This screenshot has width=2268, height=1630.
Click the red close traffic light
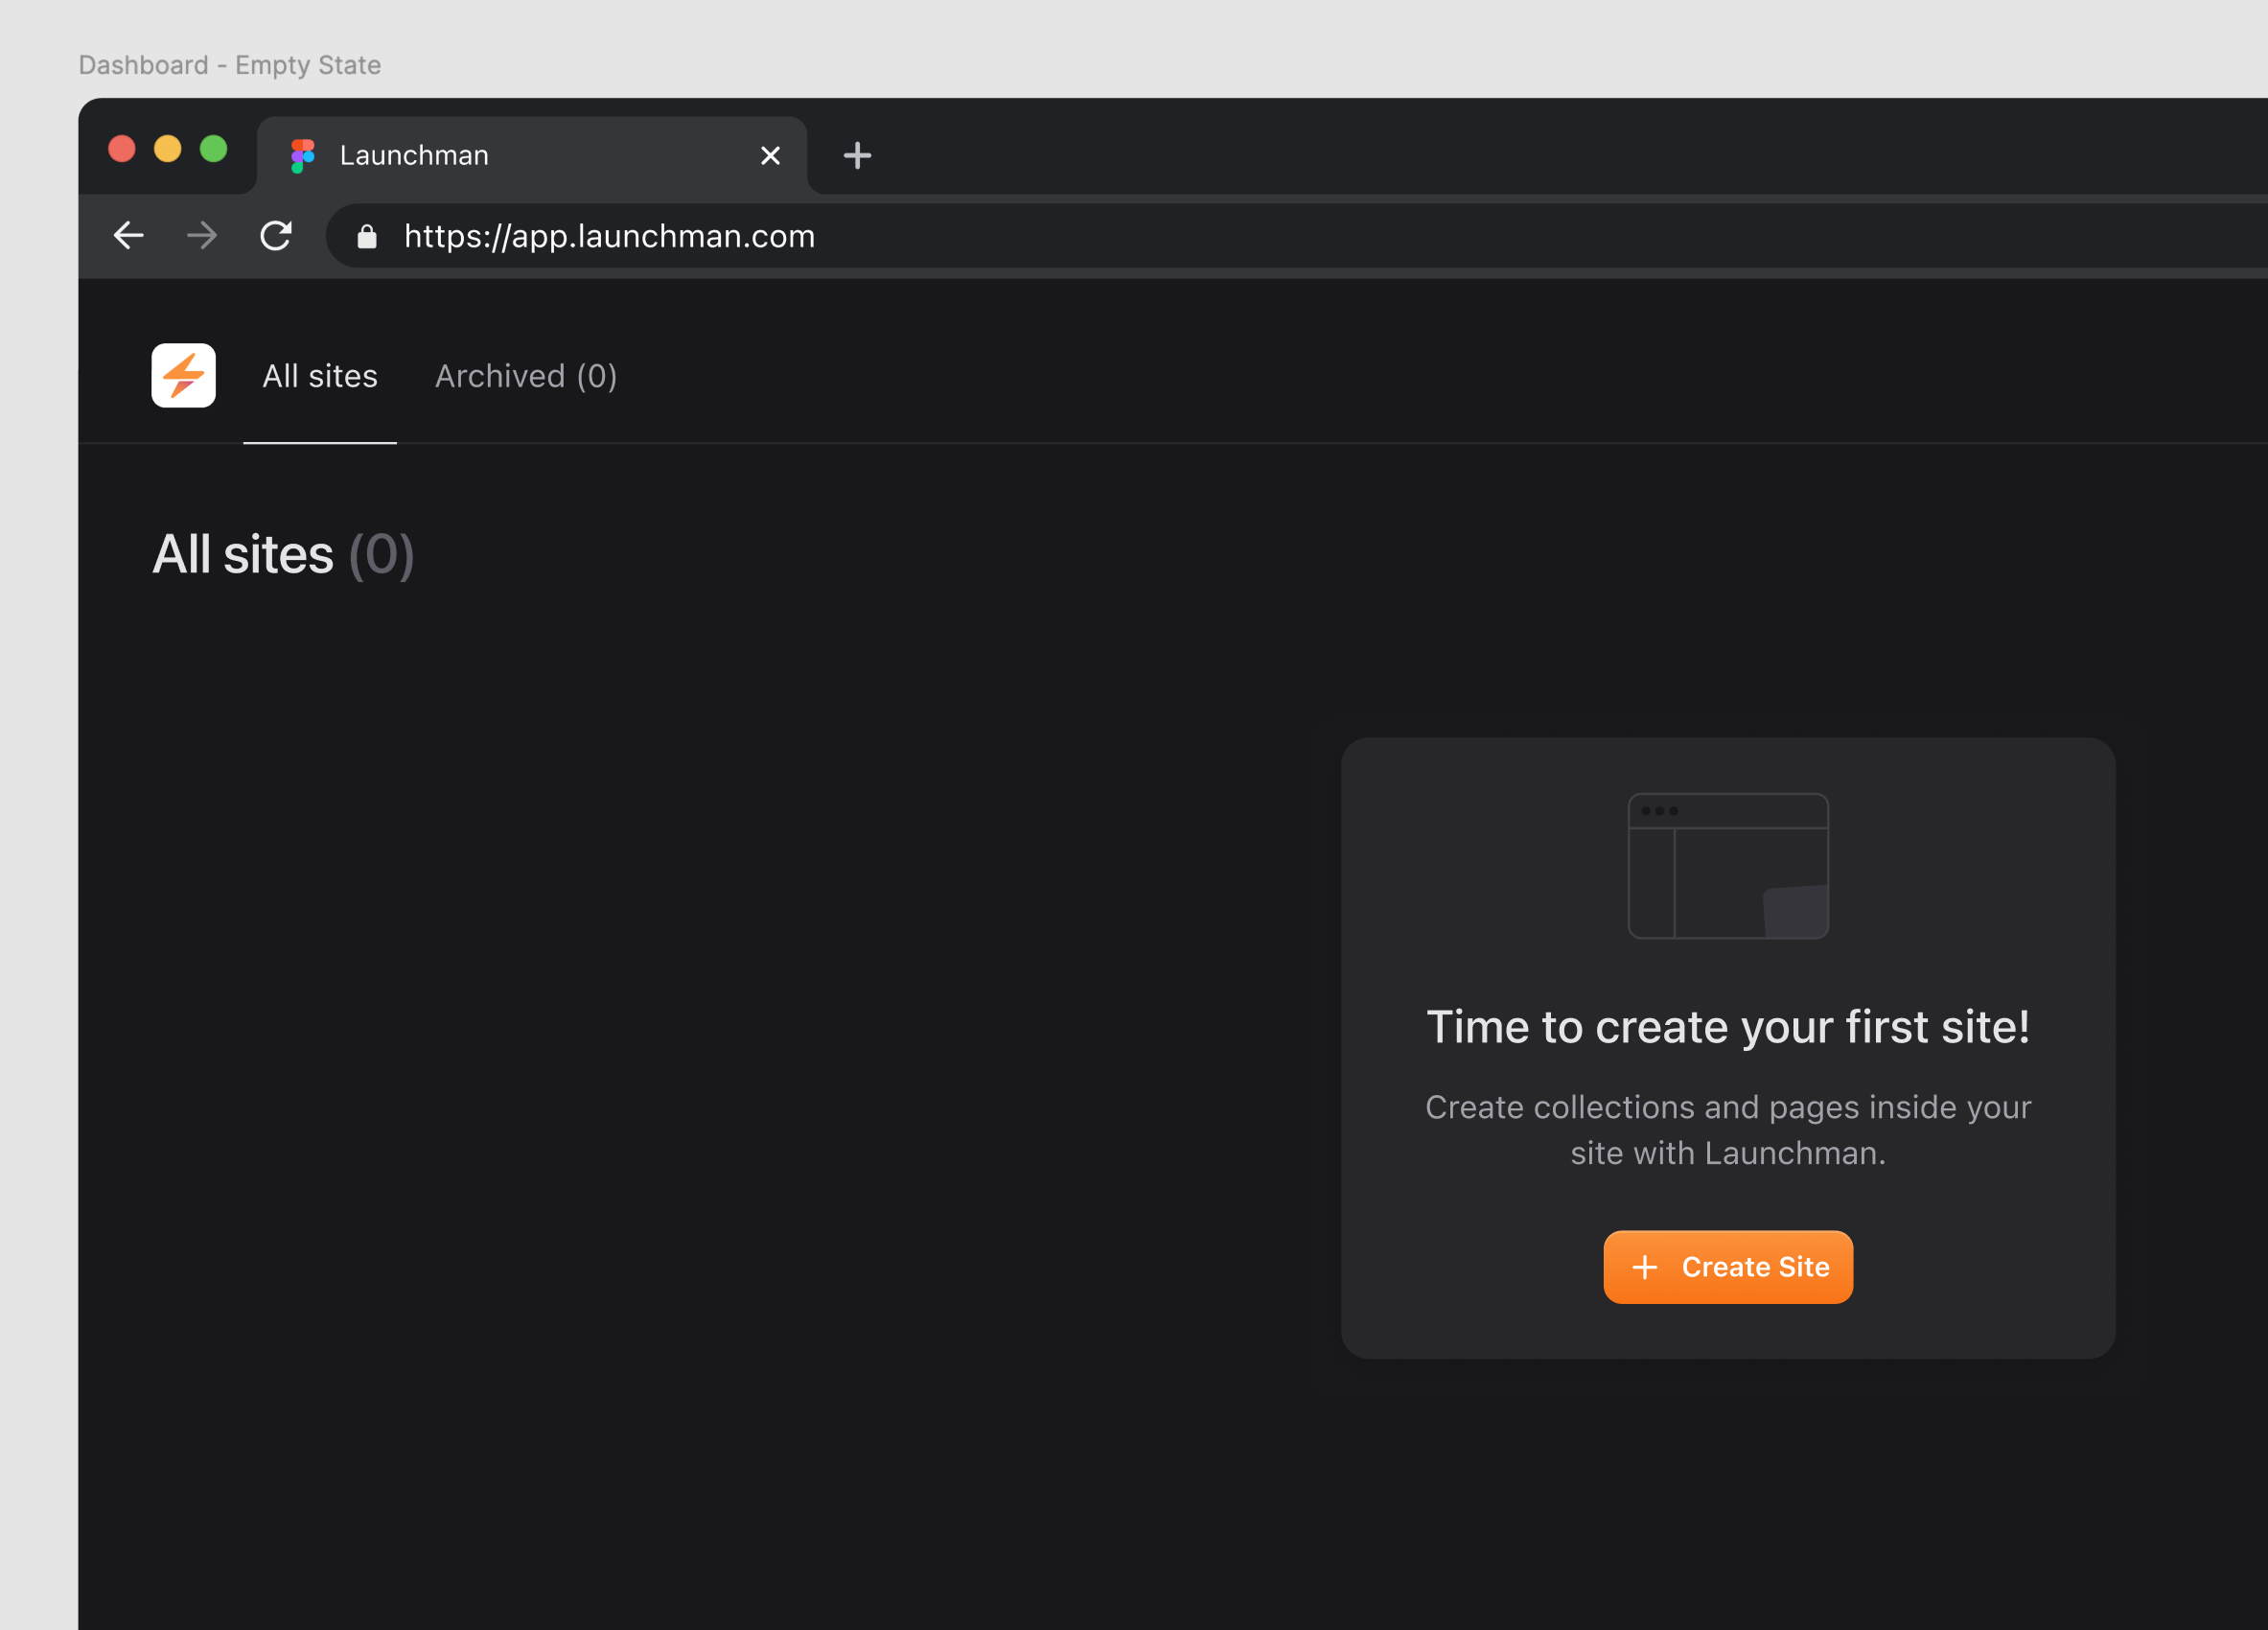[x=122, y=148]
